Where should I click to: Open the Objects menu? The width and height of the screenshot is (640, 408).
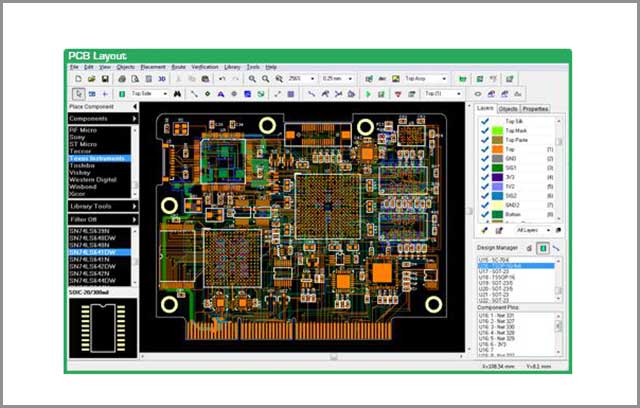125,67
